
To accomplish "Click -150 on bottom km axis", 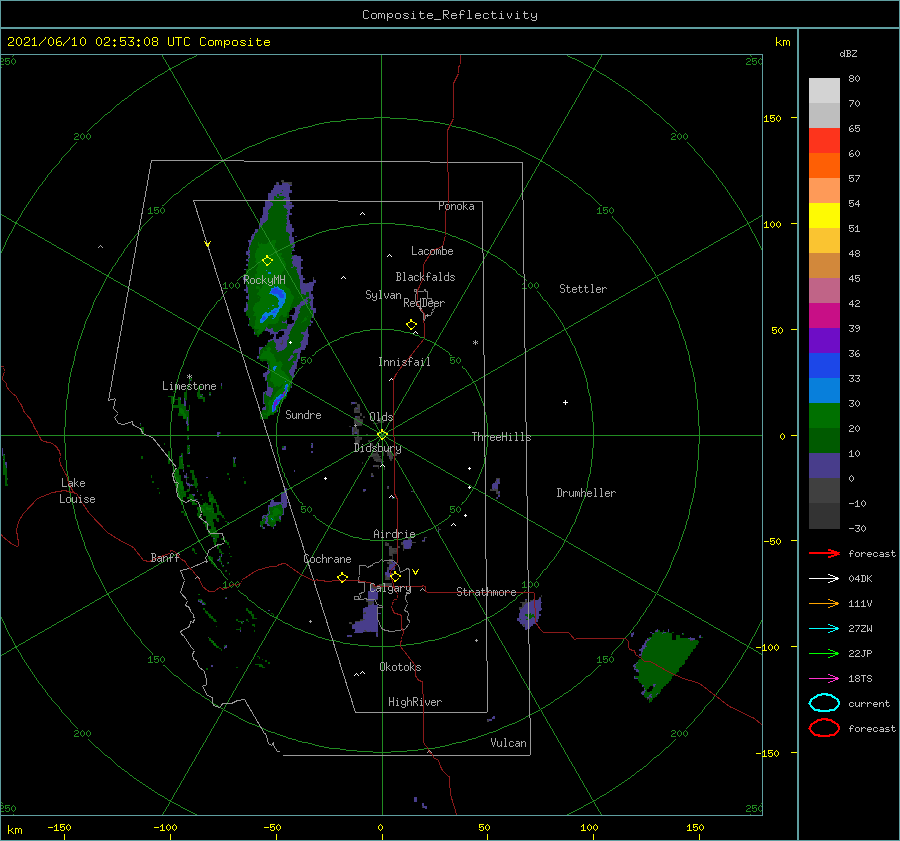I will [59, 827].
